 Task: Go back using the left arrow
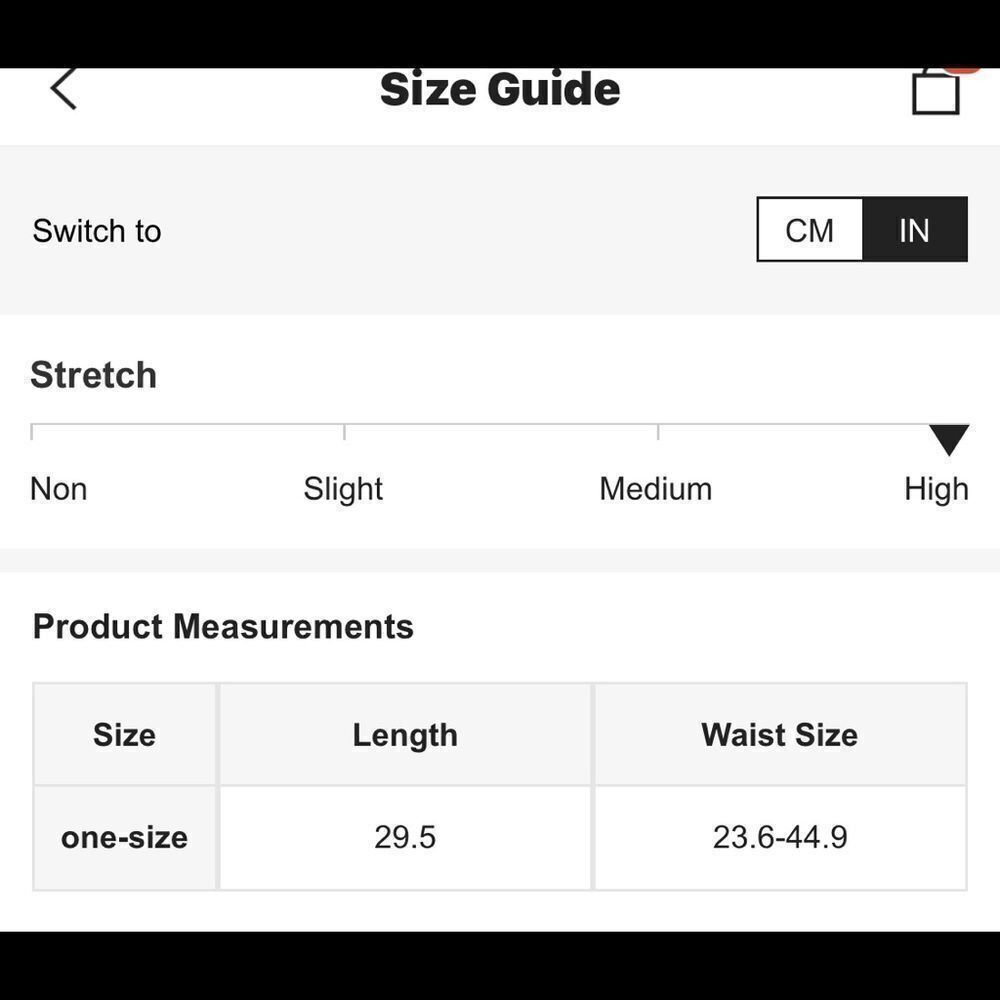pyautogui.click(x=63, y=89)
